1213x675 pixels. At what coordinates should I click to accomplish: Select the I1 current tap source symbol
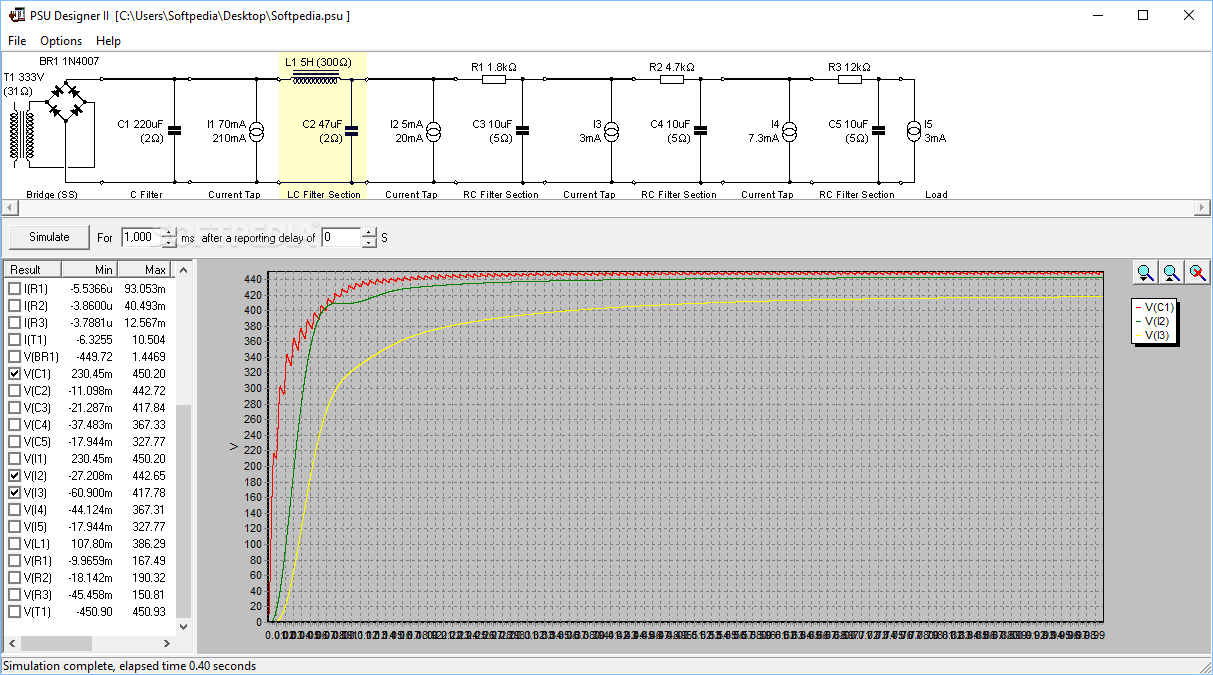255,131
